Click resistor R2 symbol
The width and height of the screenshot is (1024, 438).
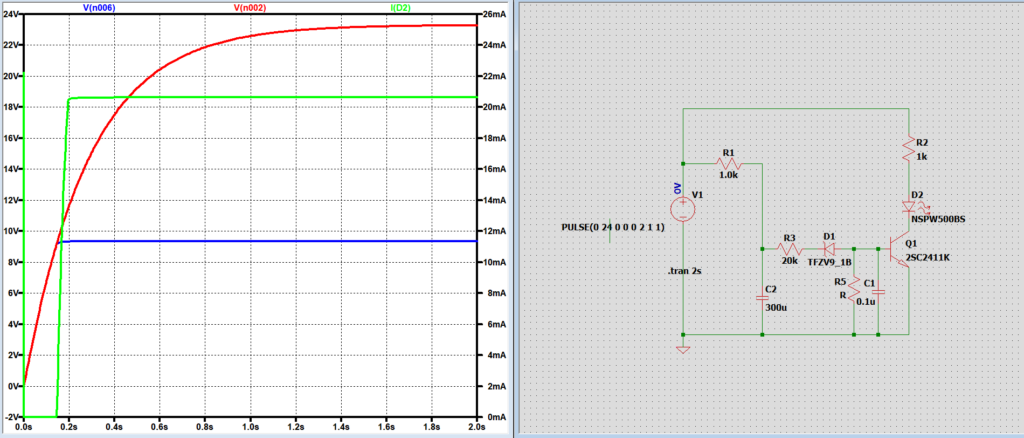point(908,148)
